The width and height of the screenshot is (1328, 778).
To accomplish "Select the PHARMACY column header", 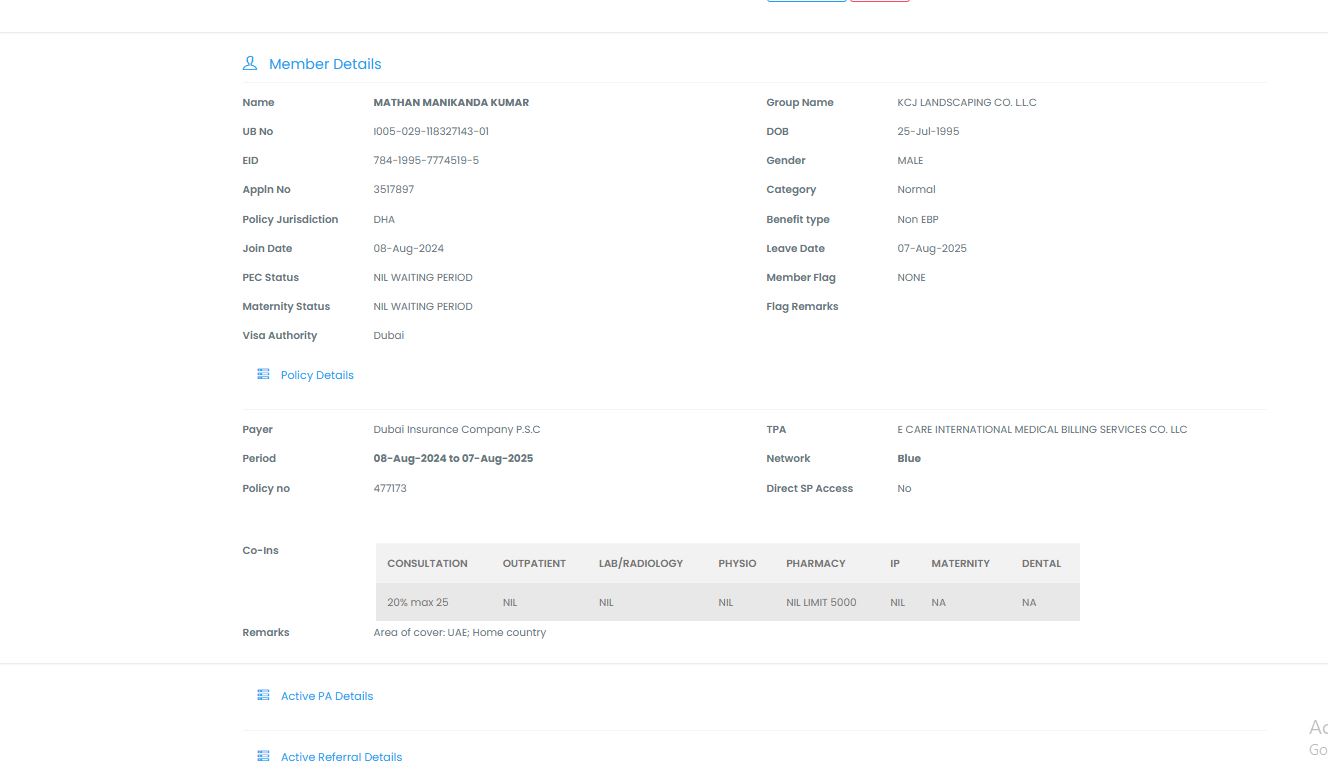I will tap(815, 563).
